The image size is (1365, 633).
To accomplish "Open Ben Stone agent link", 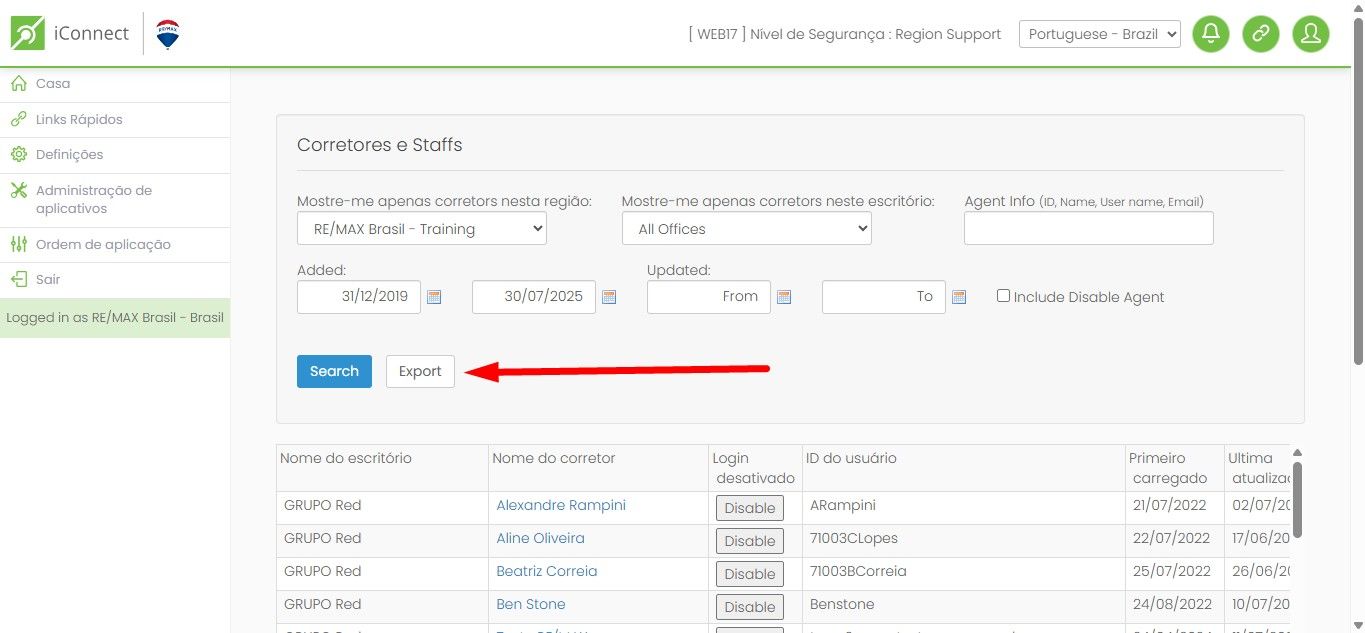I will pyautogui.click(x=531, y=604).
